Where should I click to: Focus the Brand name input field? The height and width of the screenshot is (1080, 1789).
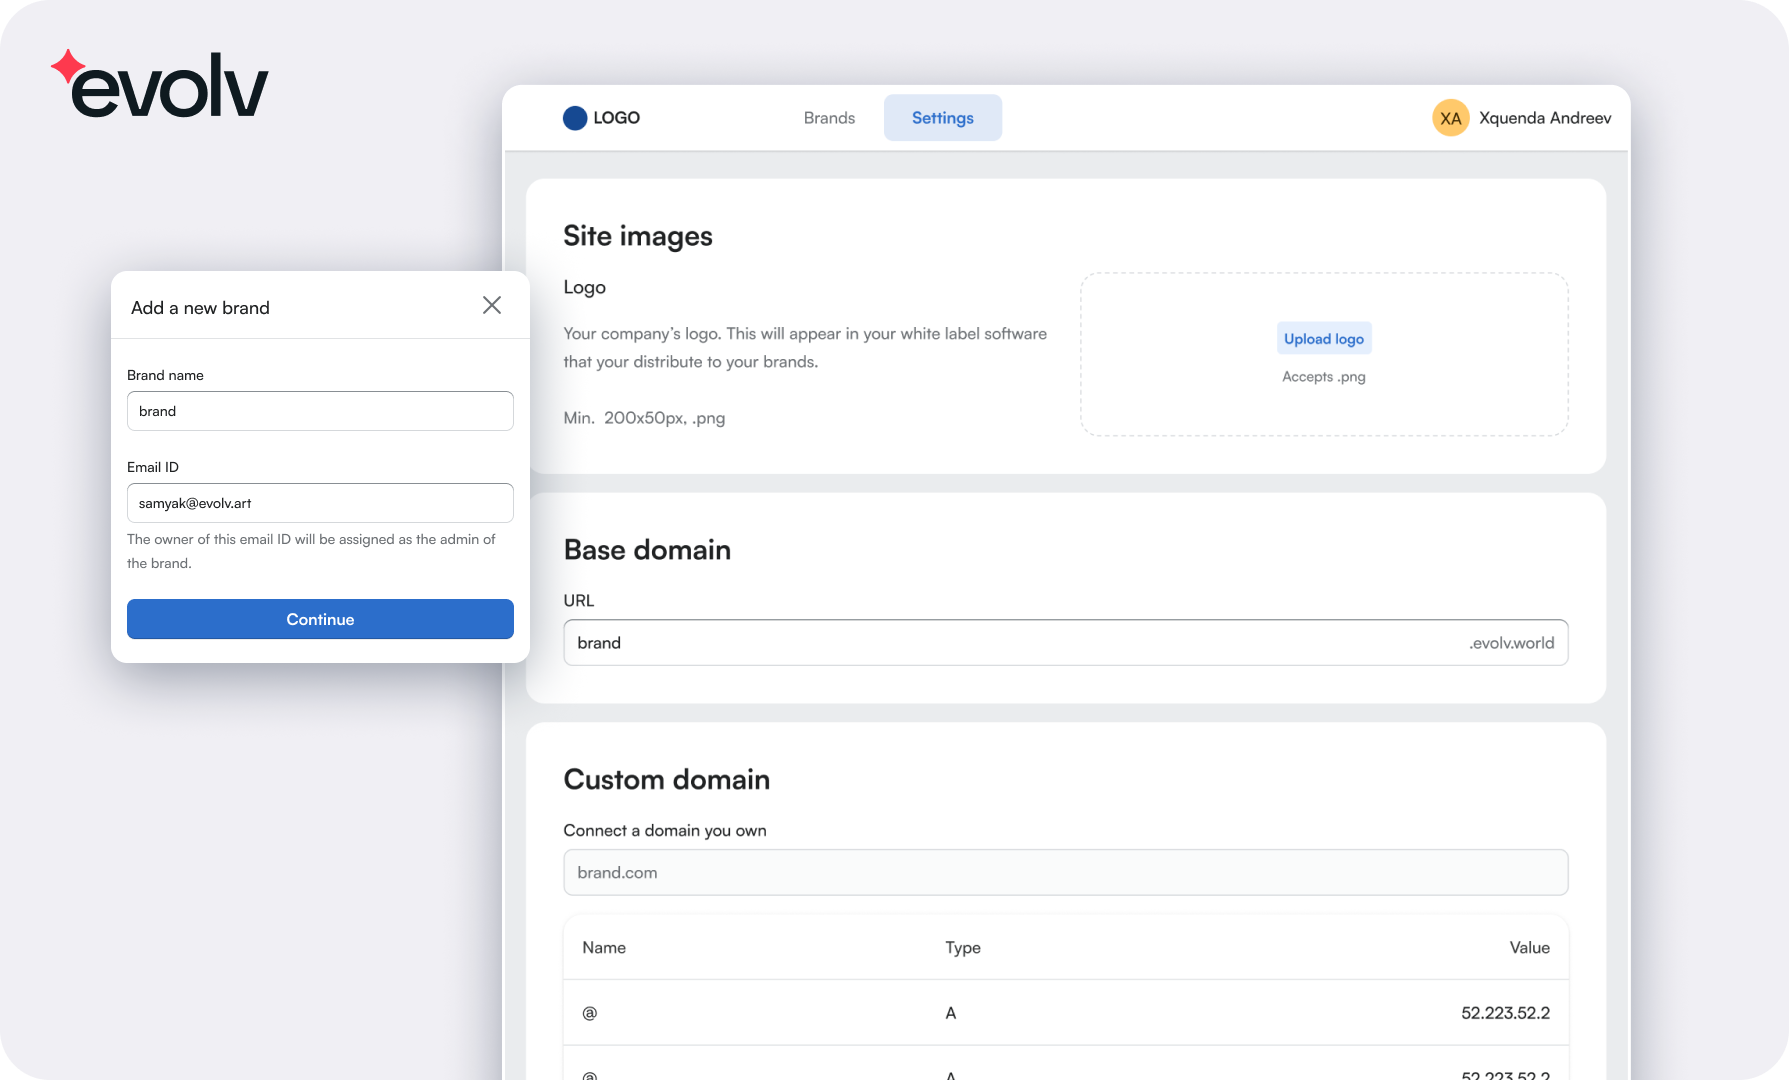click(x=320, y=411)
